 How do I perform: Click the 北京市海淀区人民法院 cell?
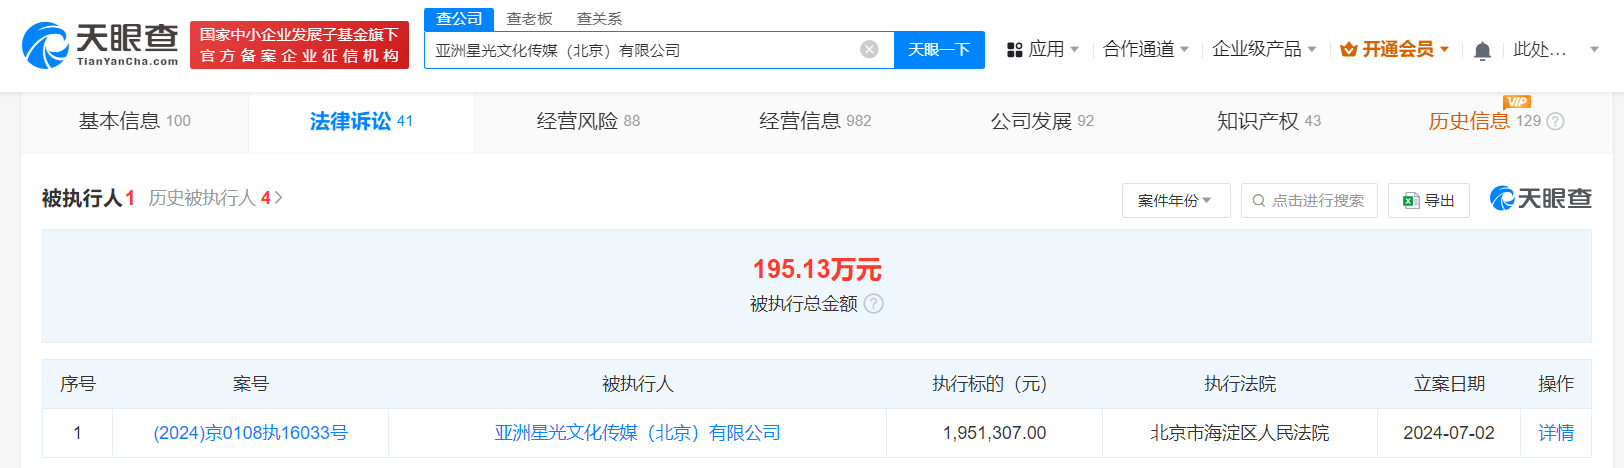(1240, 433)
